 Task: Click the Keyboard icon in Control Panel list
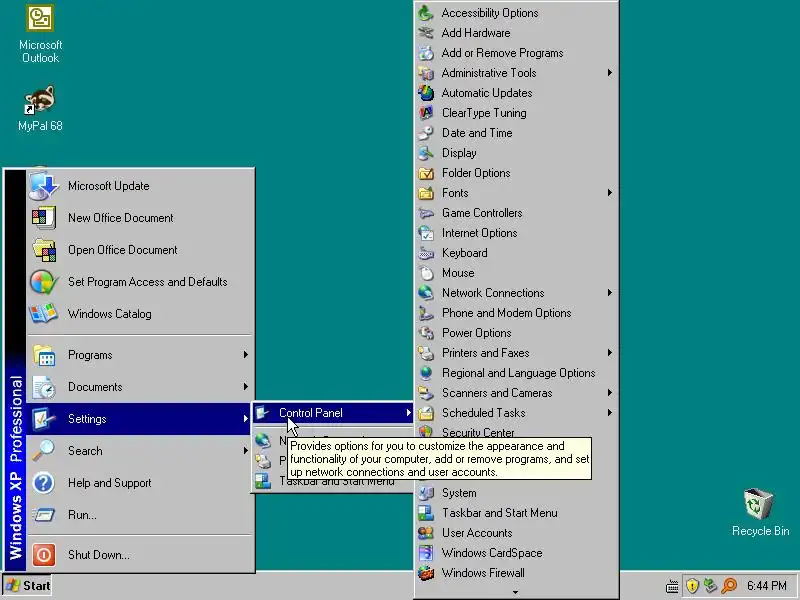coord(426,253)
